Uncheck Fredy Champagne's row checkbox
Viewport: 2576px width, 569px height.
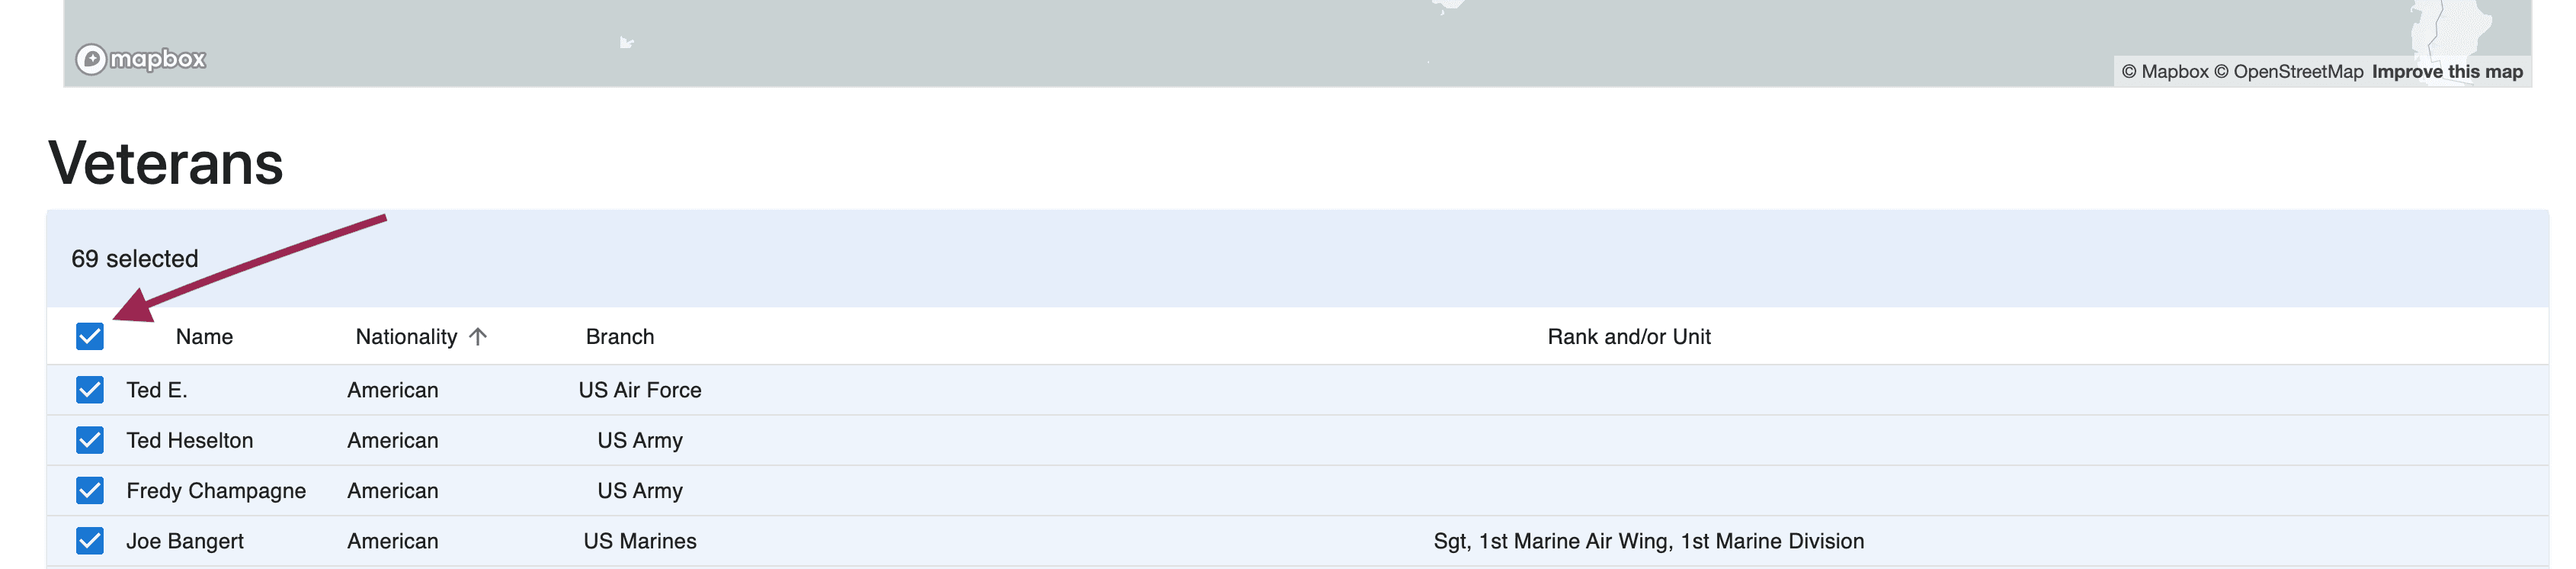(90, 490)
